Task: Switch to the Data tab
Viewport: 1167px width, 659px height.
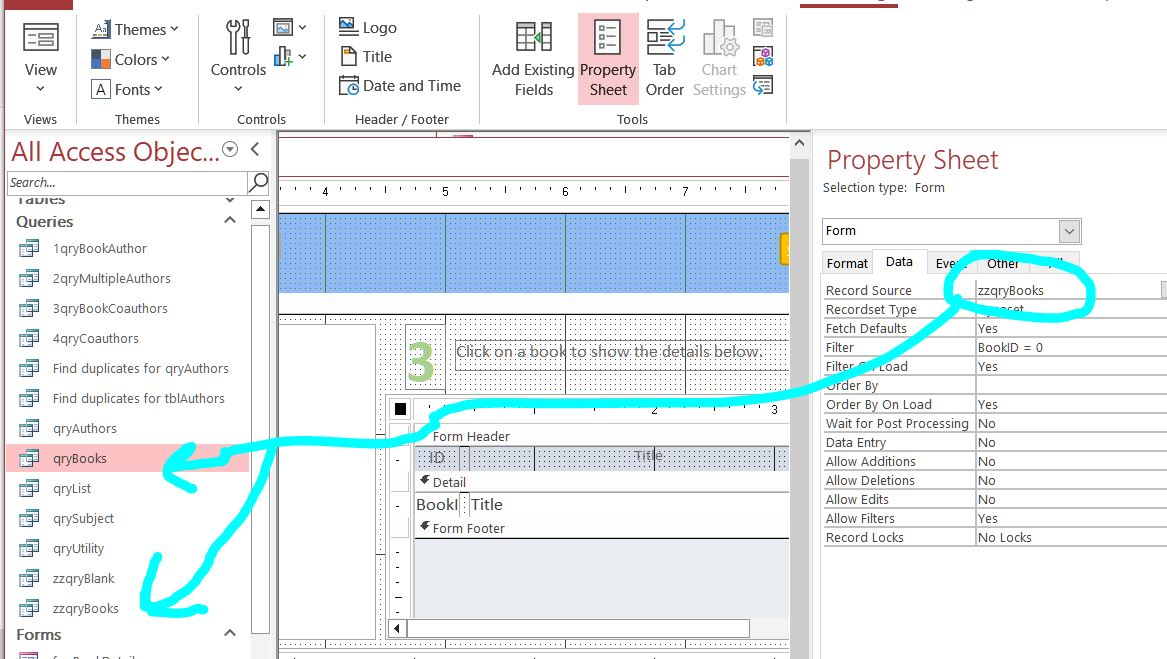Action: coord(899,262)
